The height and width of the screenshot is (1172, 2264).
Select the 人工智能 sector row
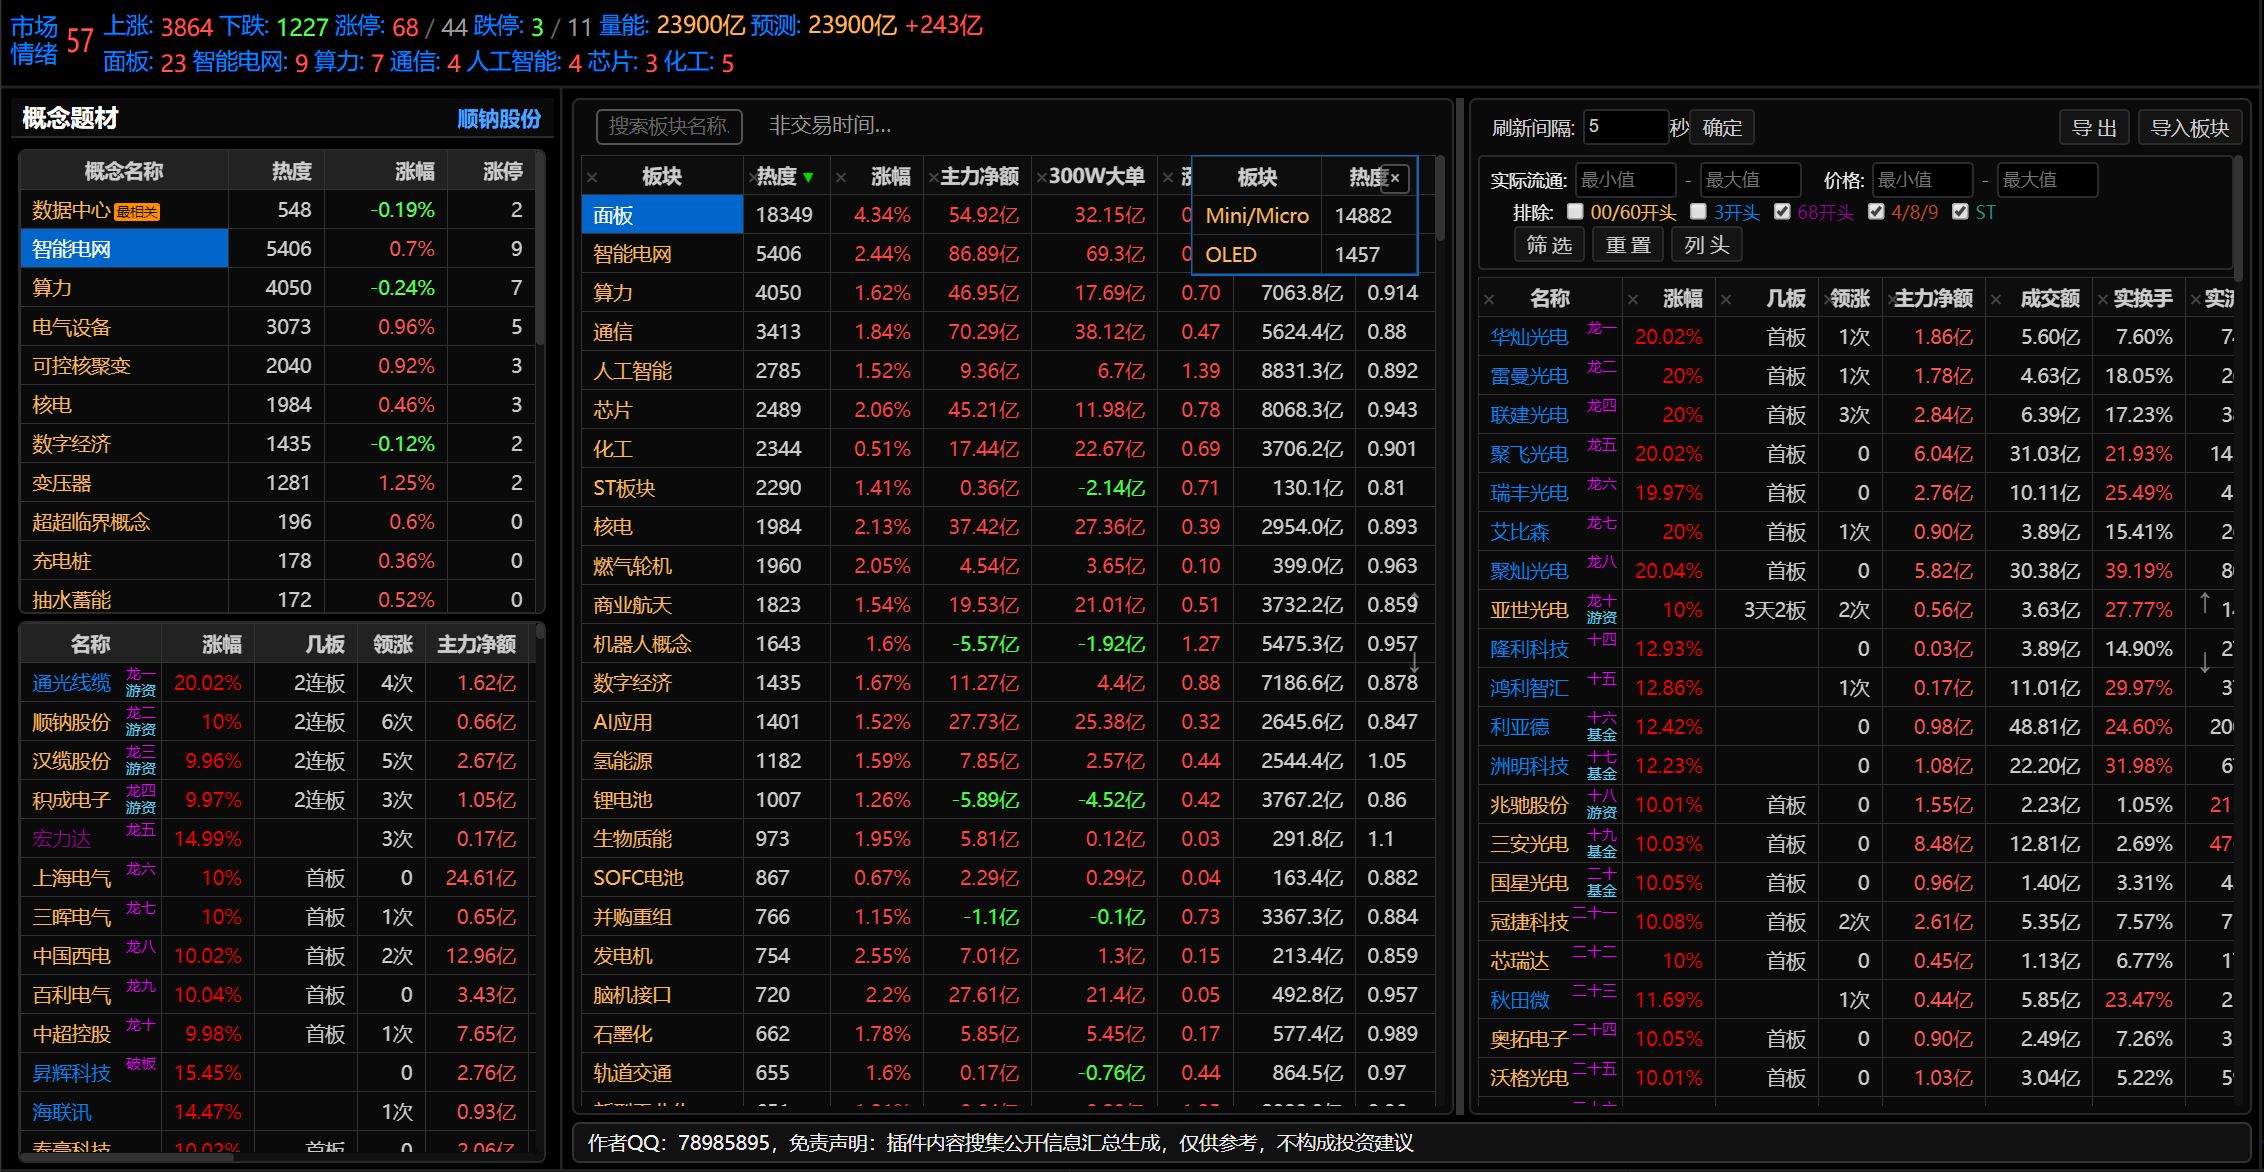point(1008,371)
